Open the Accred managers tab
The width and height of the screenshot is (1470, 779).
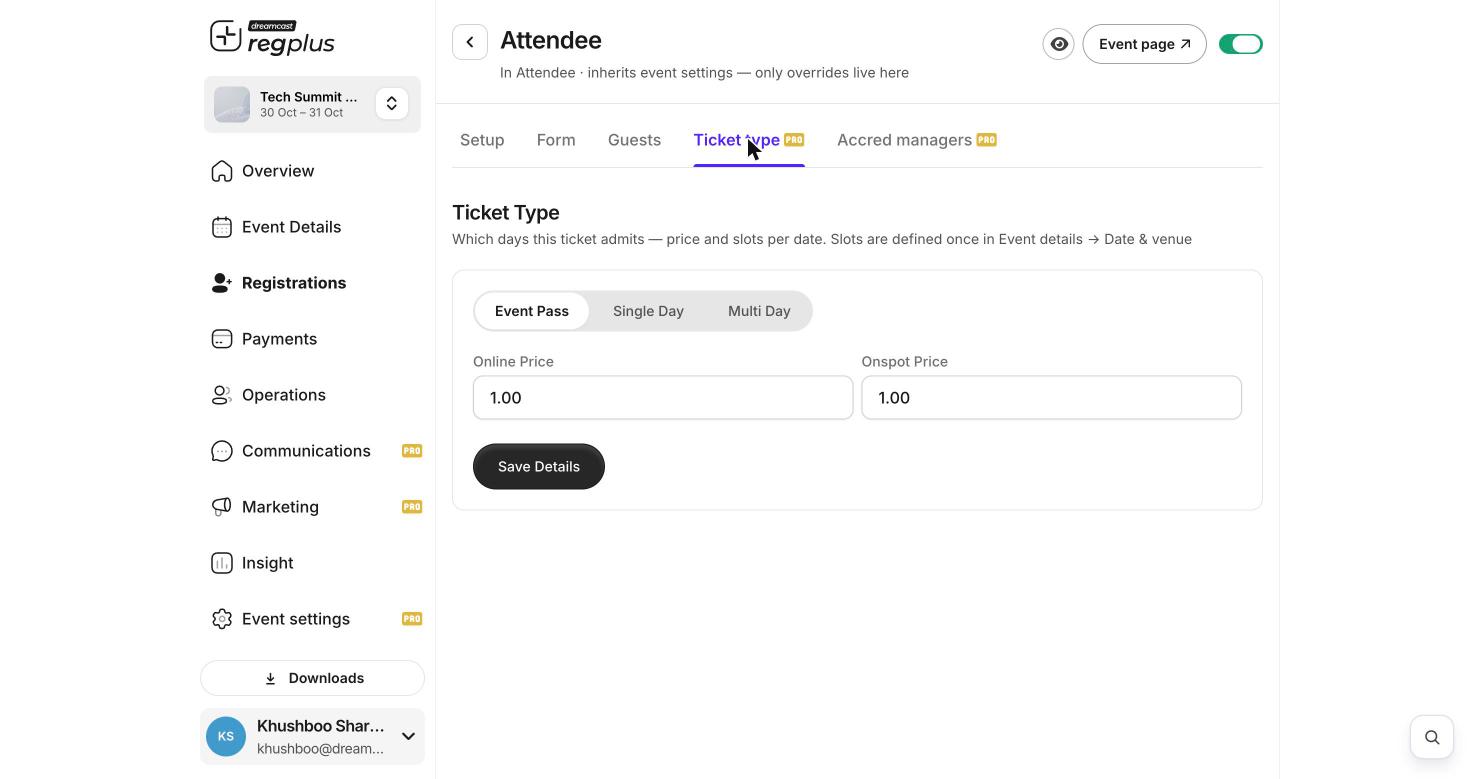917,140
